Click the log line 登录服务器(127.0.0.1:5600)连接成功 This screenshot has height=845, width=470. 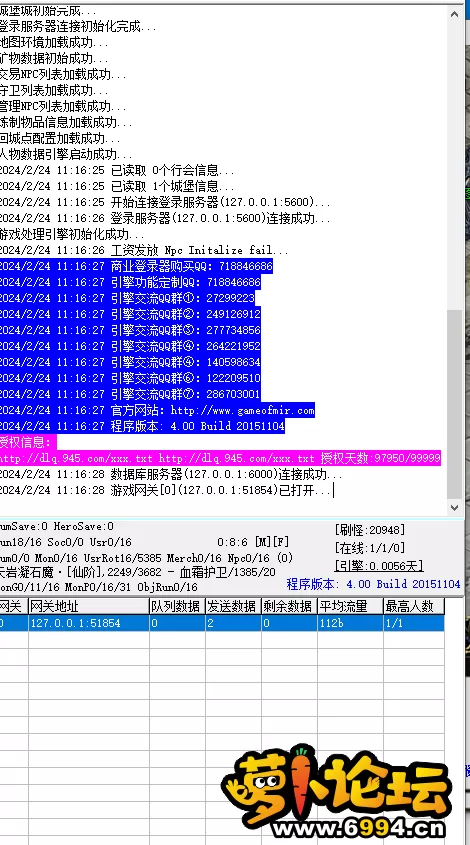coord(165,219)
